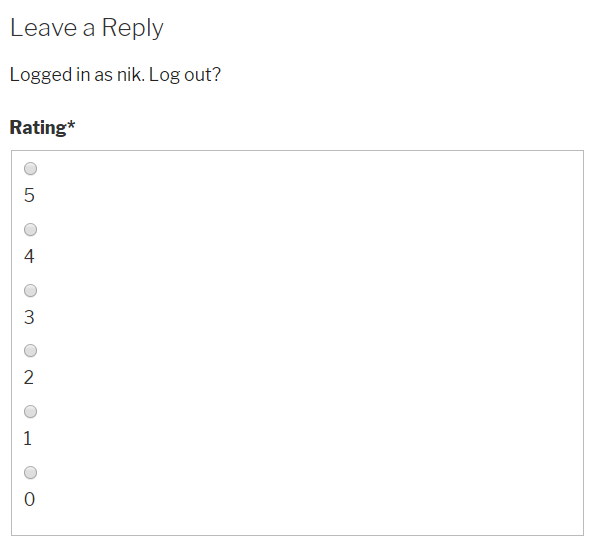Select the rating 1 radio option
This screenshot has width=594, height=550.
(x=30, y=411)
